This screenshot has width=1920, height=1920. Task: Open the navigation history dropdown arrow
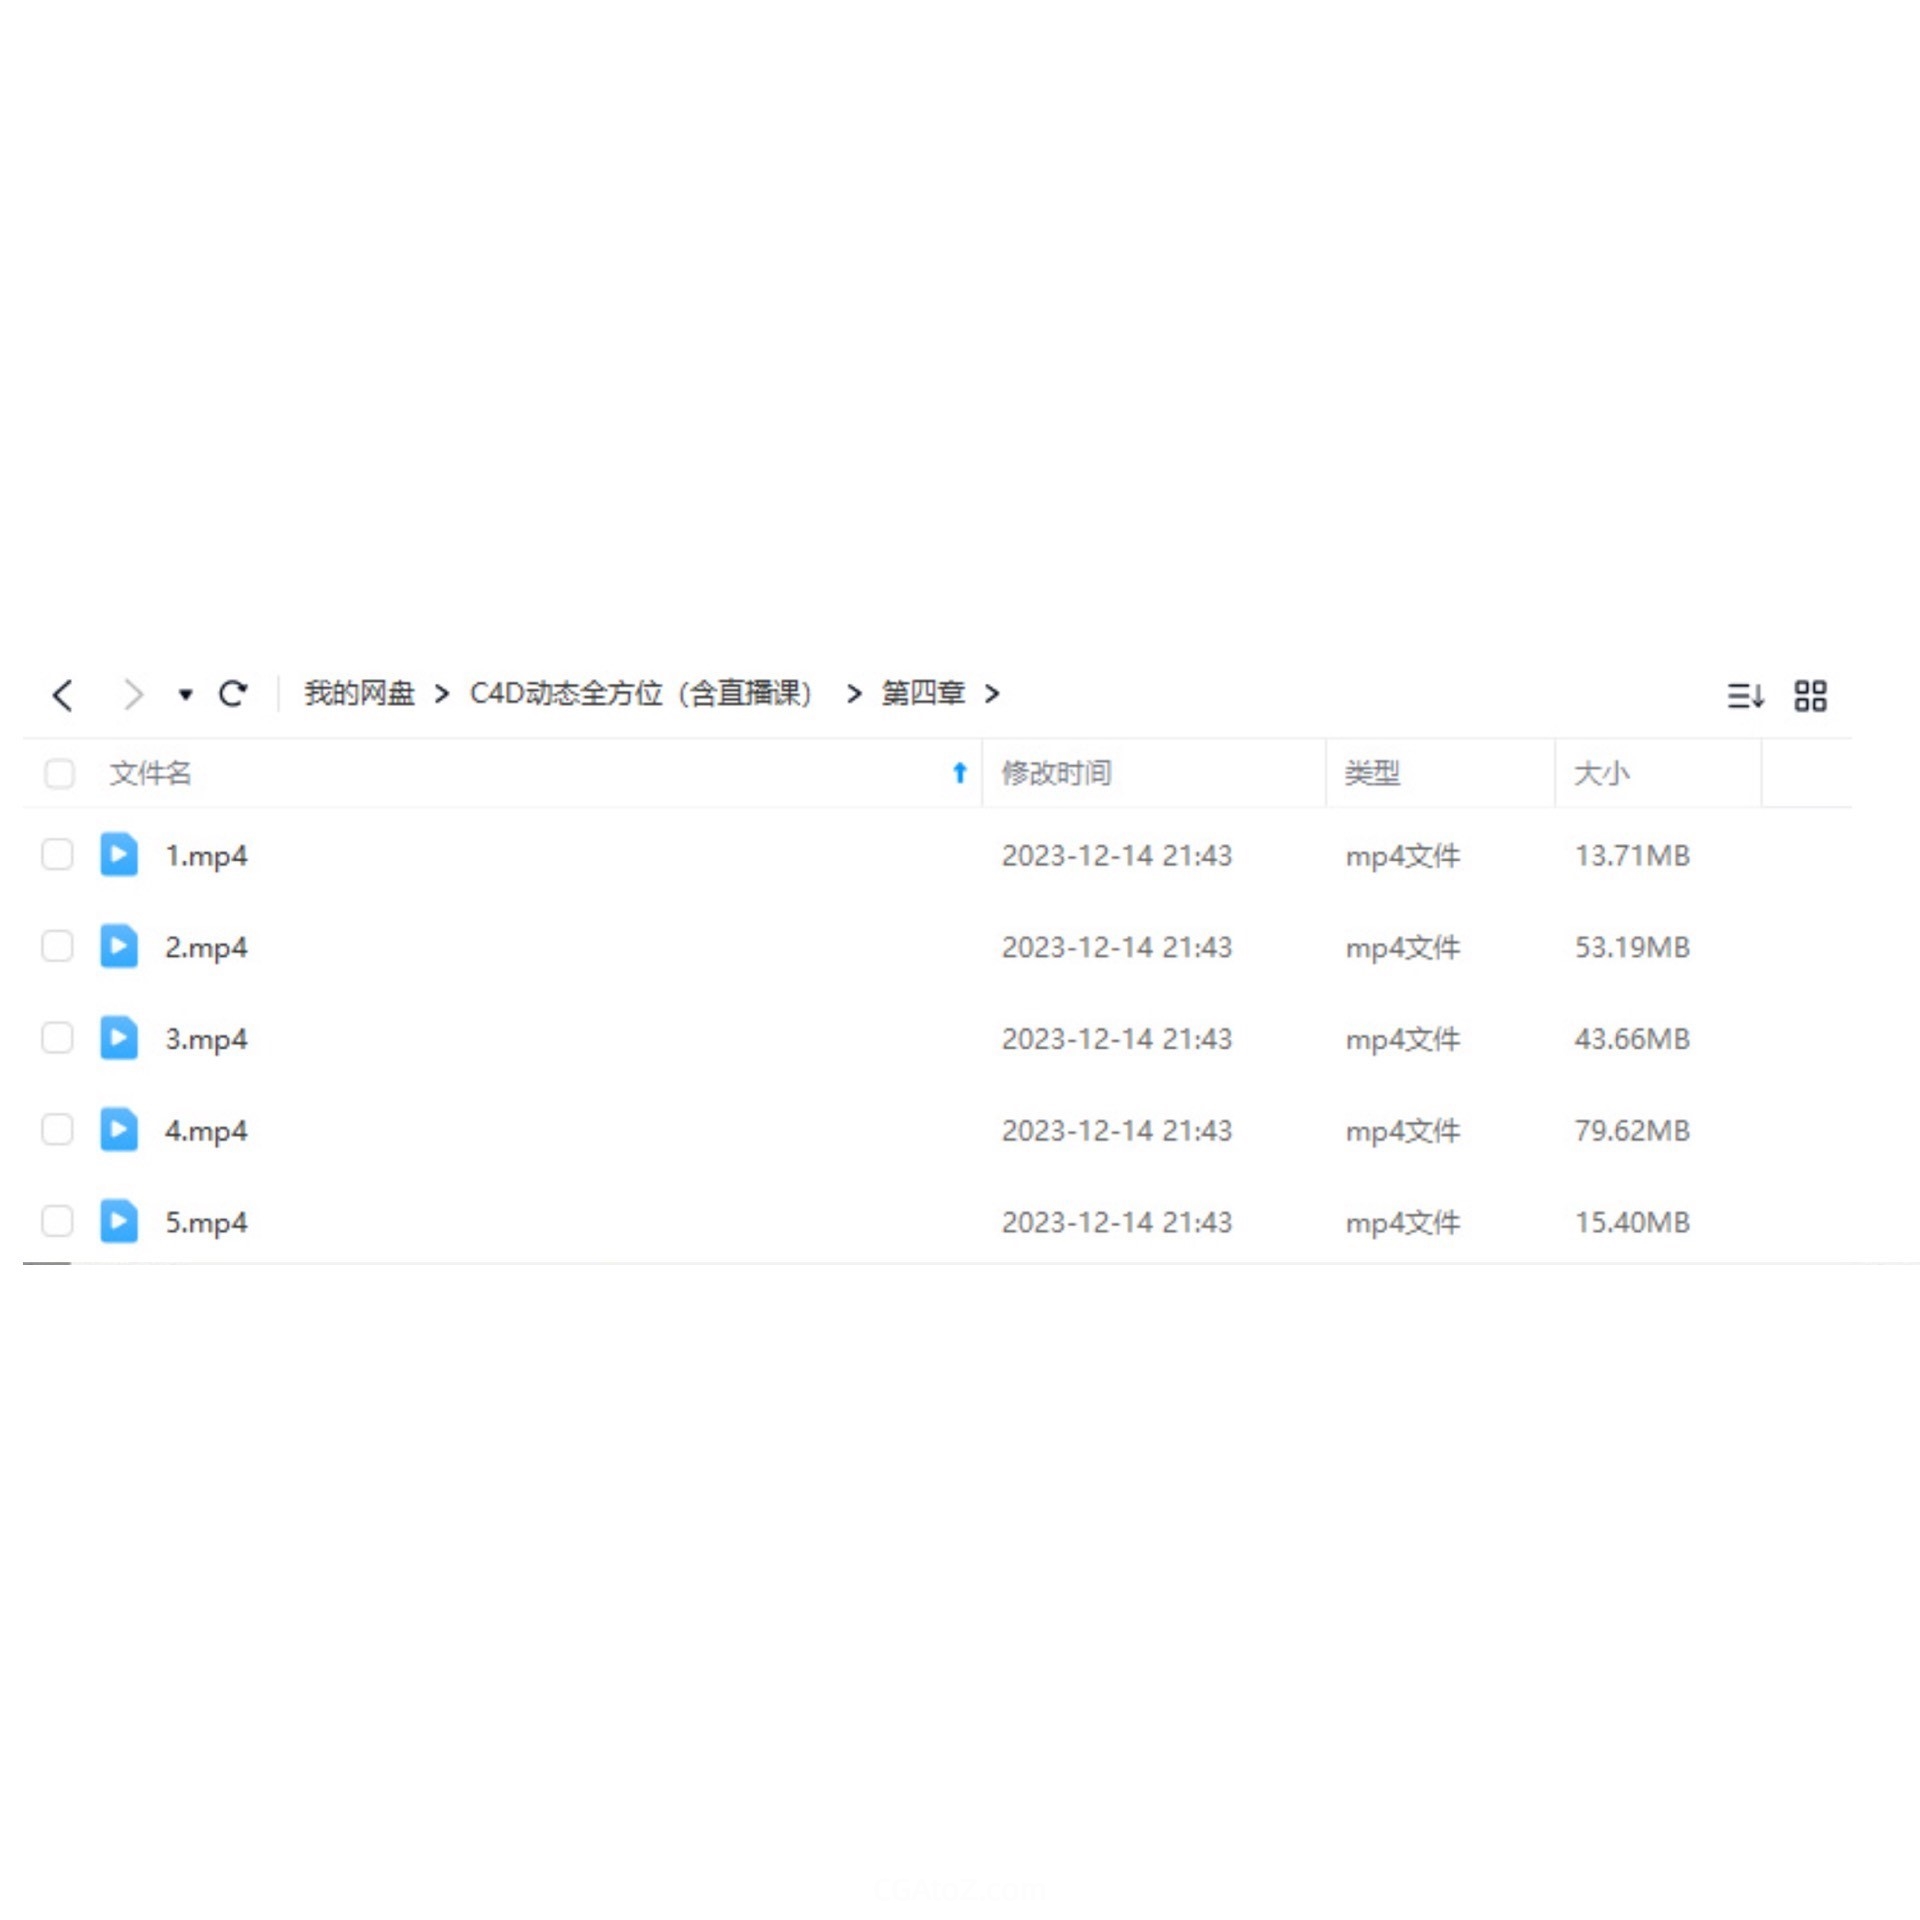click(x=185, y=694)
